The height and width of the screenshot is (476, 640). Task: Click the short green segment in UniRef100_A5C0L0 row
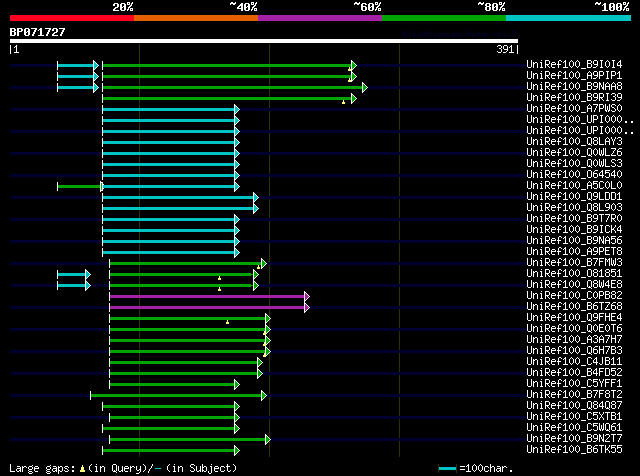coord(79,187)
